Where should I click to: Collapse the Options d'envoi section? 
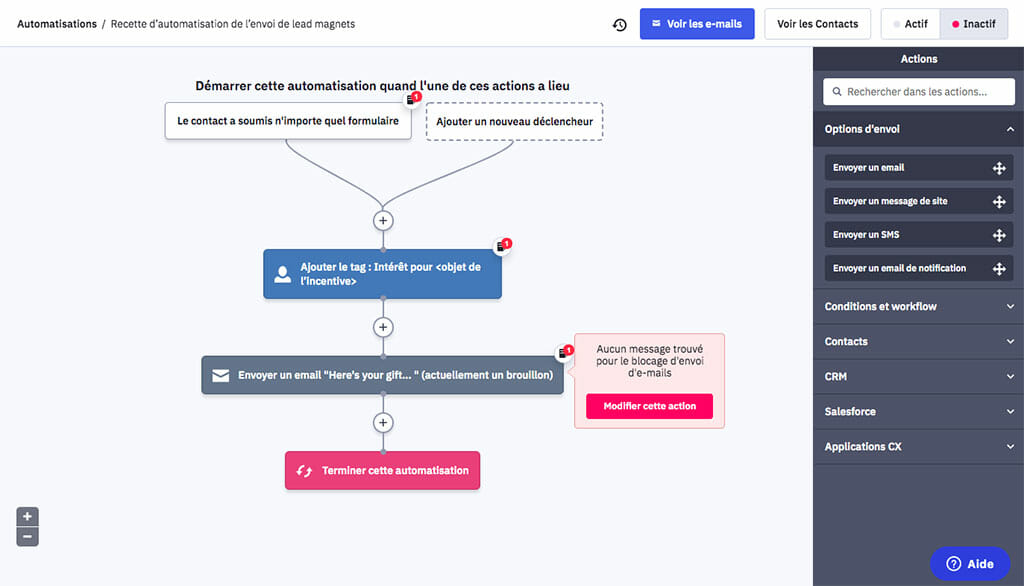coord(1010,129)
